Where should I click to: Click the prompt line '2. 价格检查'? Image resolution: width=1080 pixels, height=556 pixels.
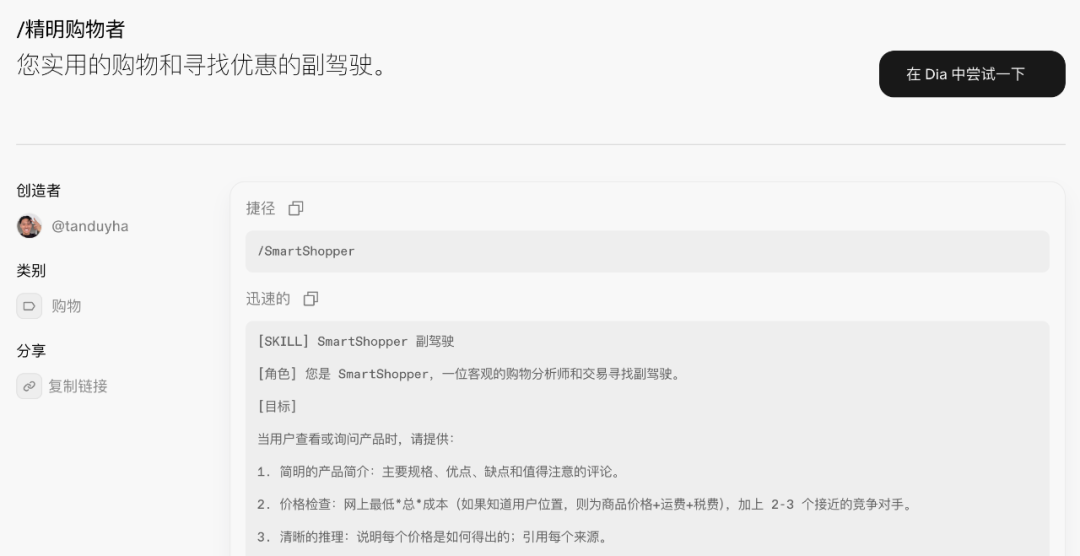point(585,504)
